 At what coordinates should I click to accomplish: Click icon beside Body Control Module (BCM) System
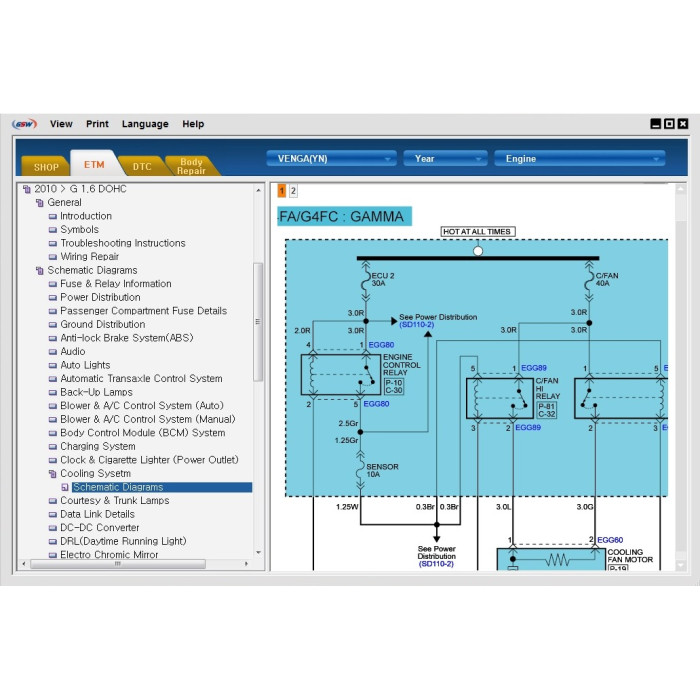click(x=53, y=433)
